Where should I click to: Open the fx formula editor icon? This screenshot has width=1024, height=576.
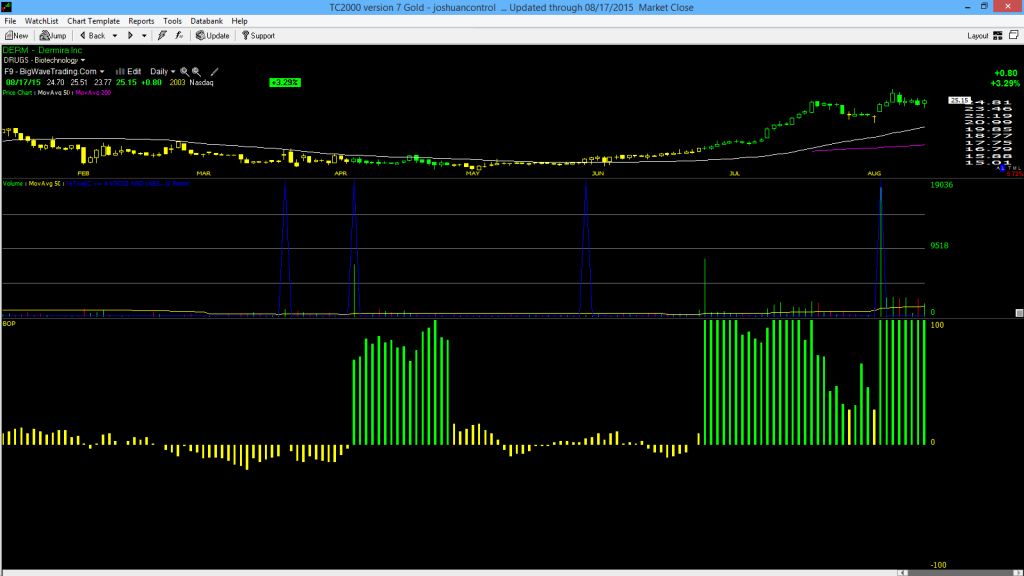[x=179, y=36]
